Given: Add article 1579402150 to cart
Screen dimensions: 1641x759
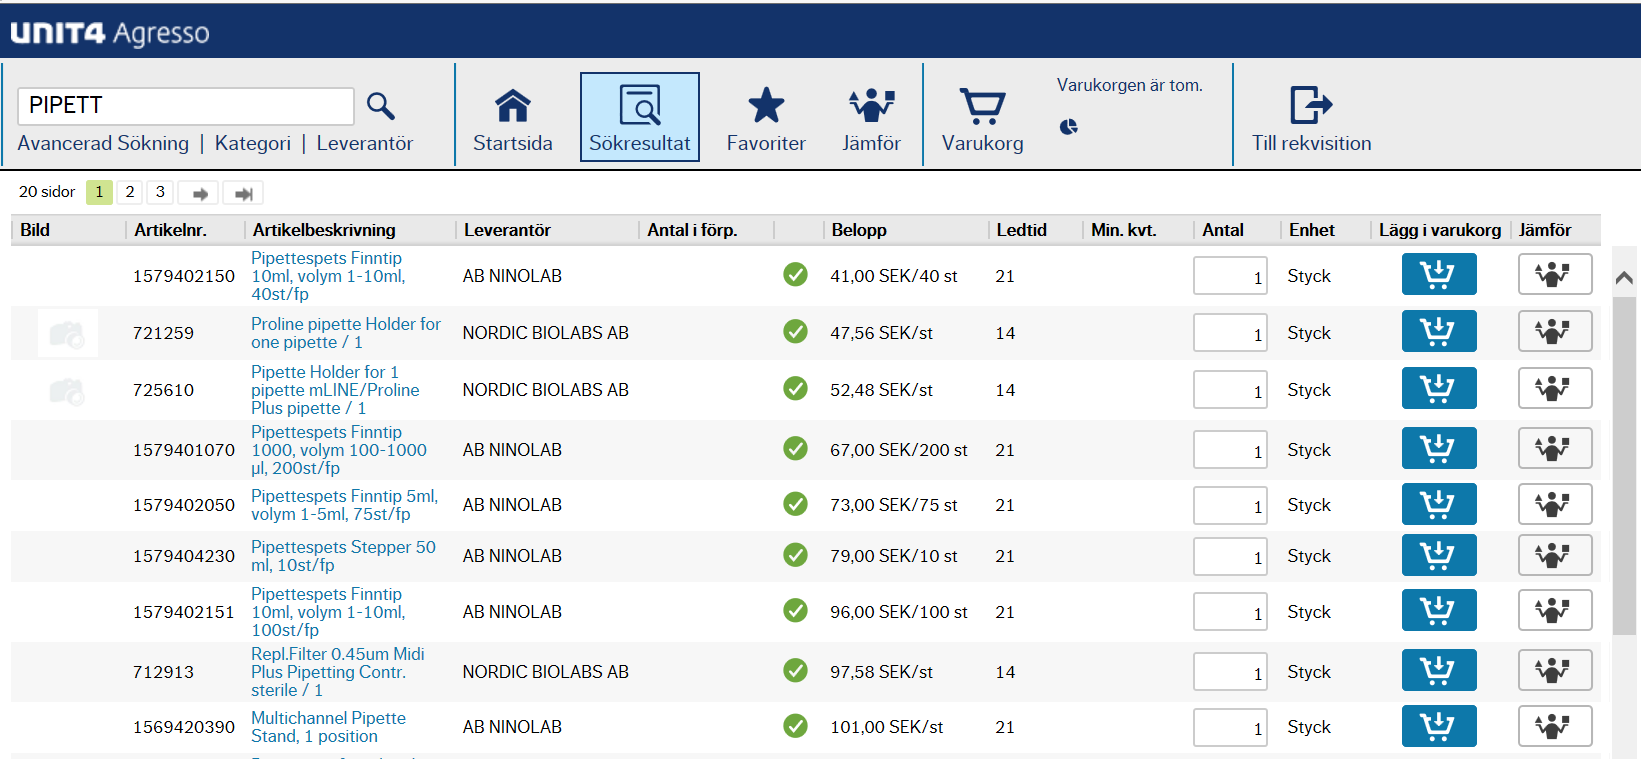Looking at the screenshot, I should (x=1439, y=275).
